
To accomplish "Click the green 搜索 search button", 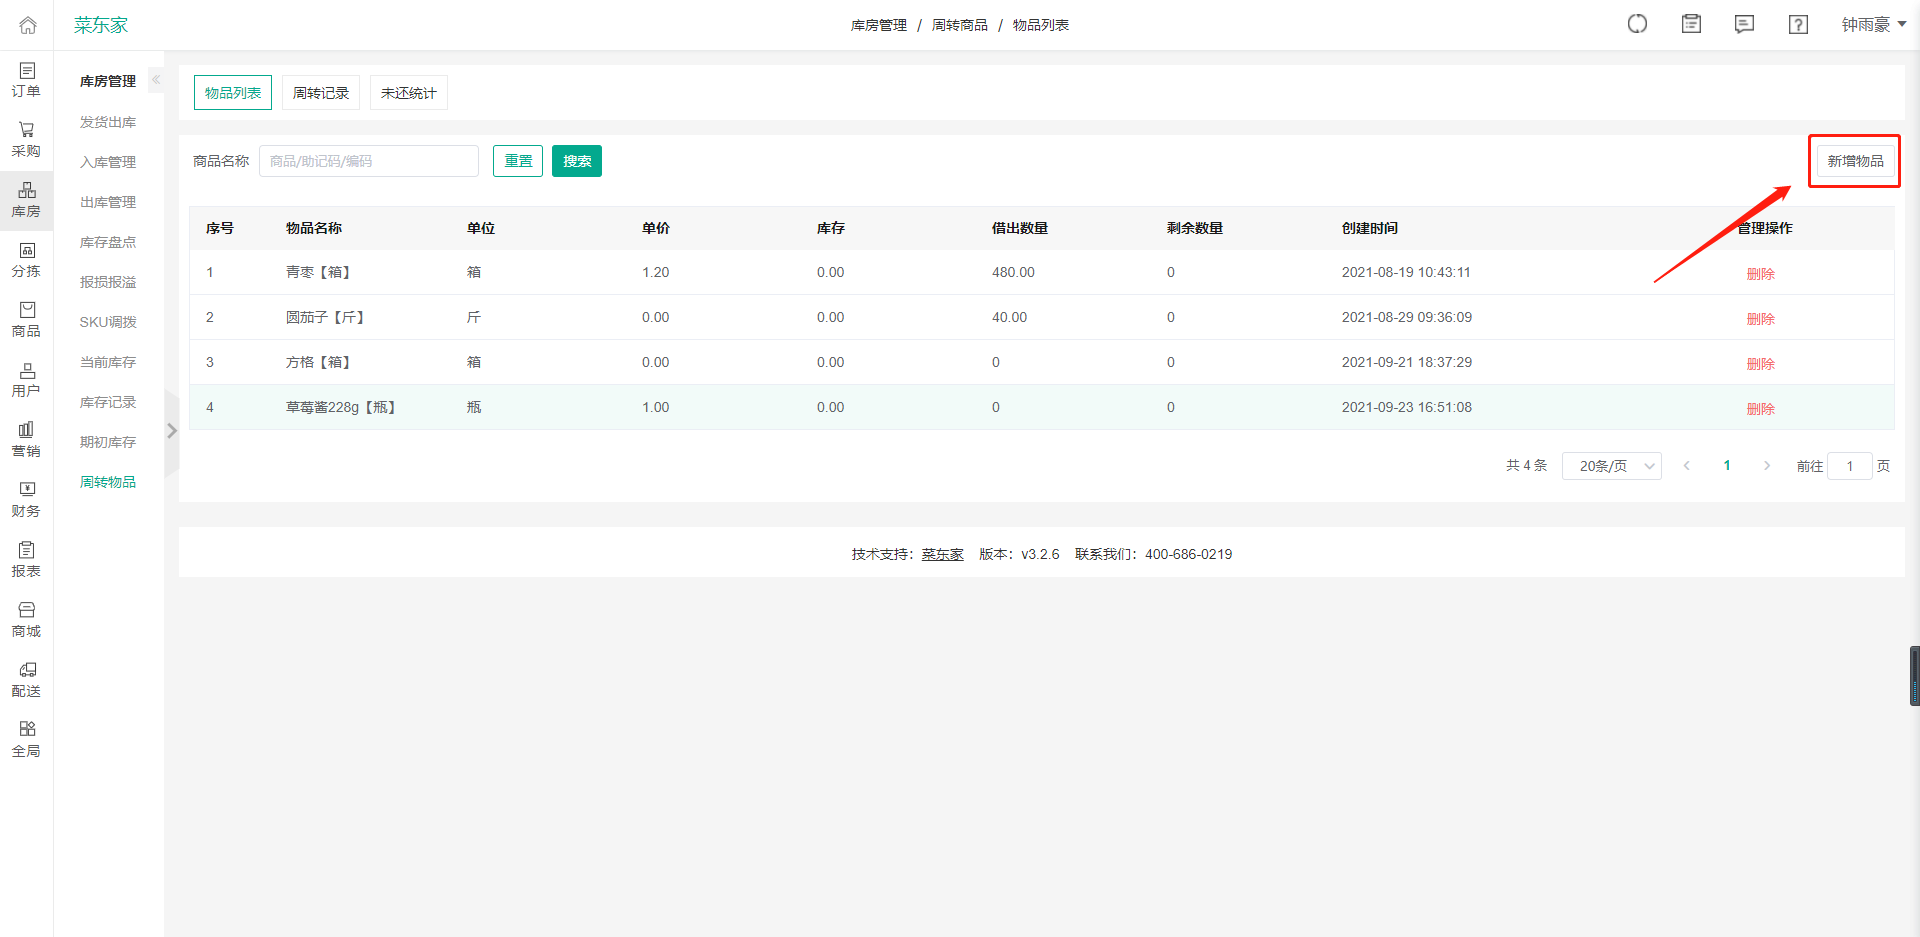I will [x=576, y=161].
